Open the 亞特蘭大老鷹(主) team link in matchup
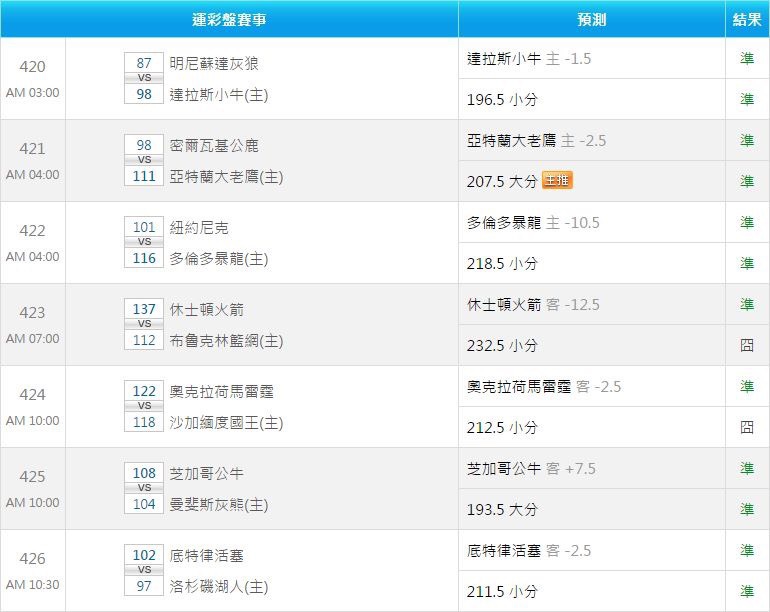Image resolution: width=770 pixels, height=612 pixels. point(226,177)
